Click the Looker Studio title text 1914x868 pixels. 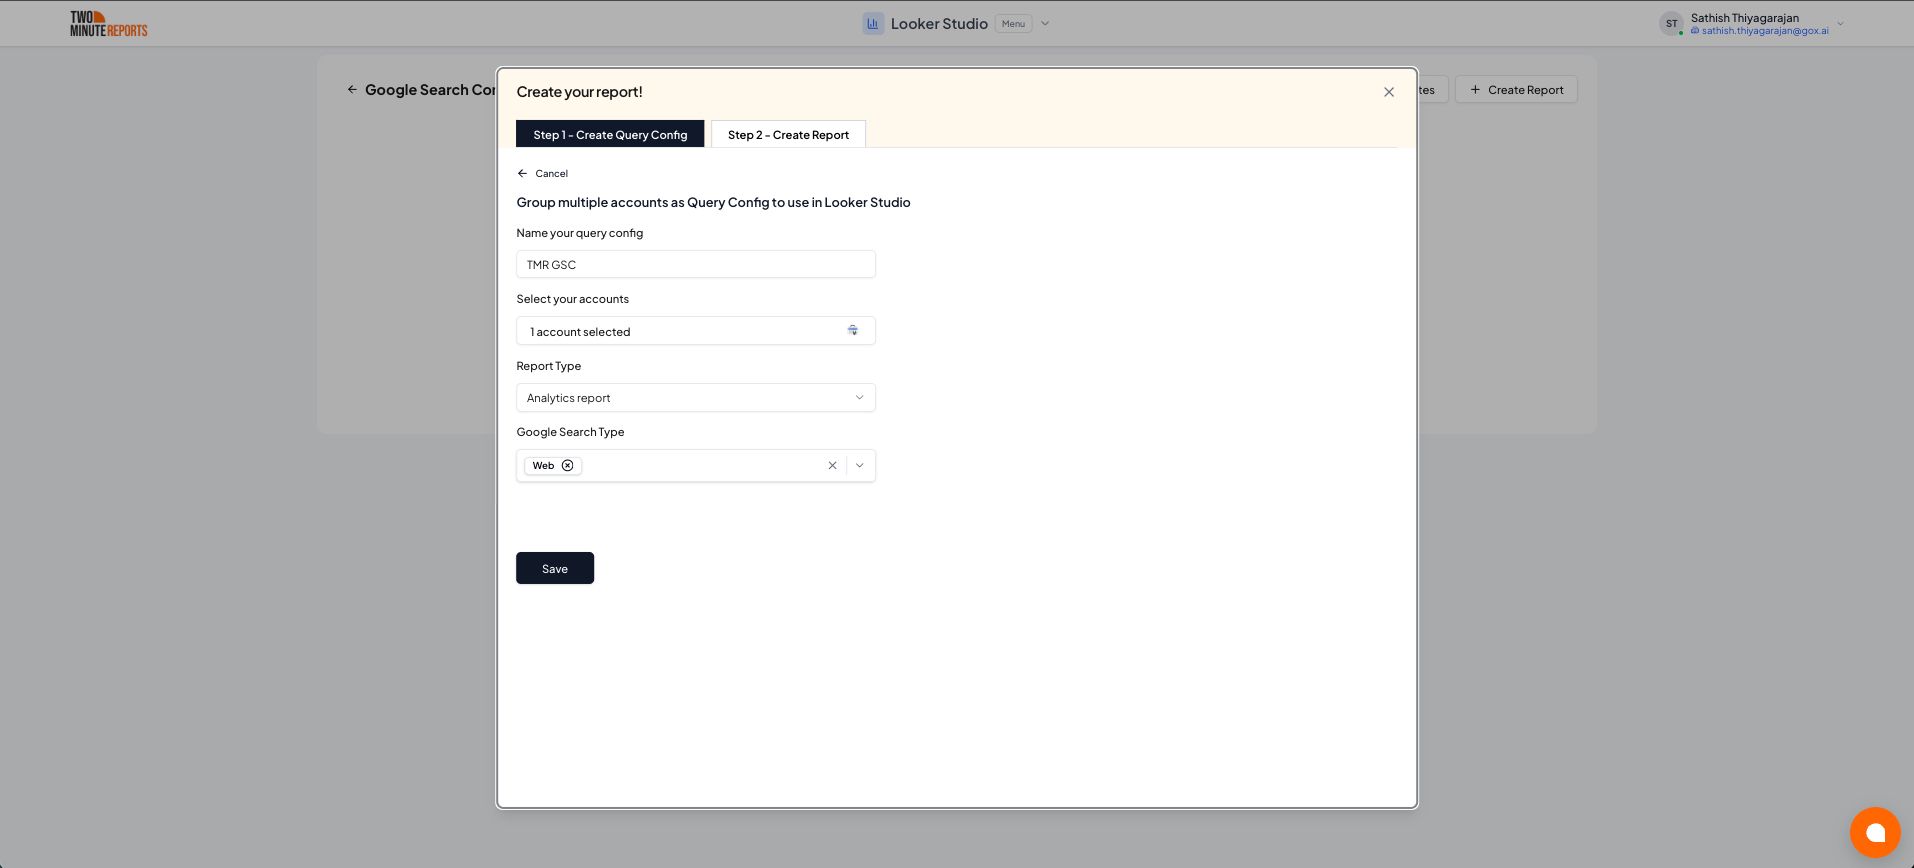939,24
